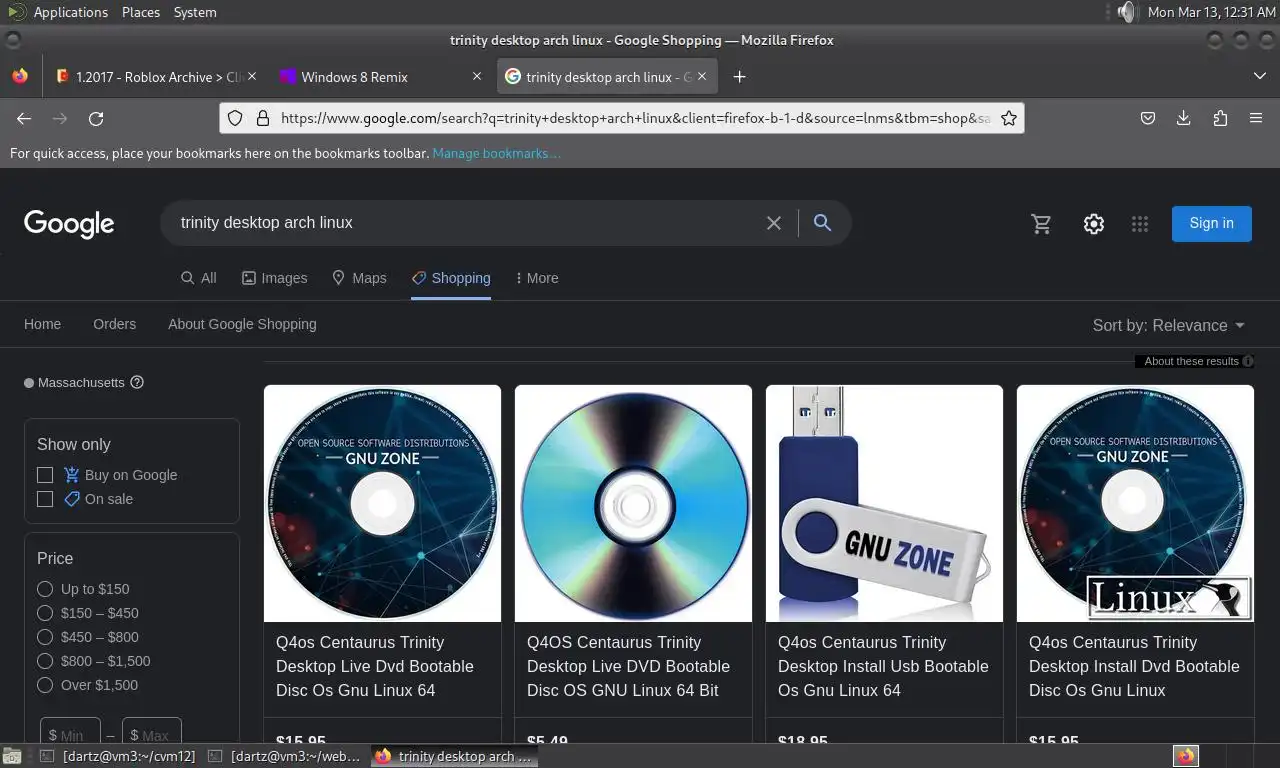
Task: Submit search with magnifier icon
Action: coord(822,222)
